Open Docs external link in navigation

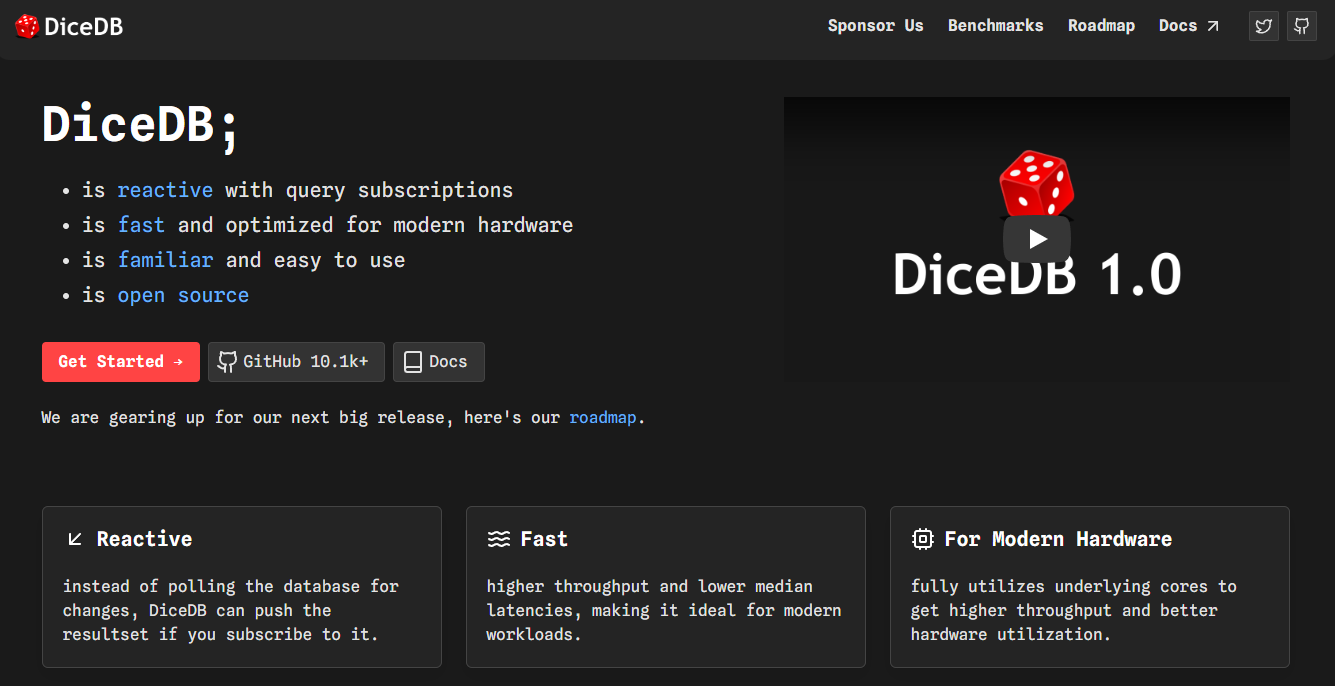[1189, 26]
